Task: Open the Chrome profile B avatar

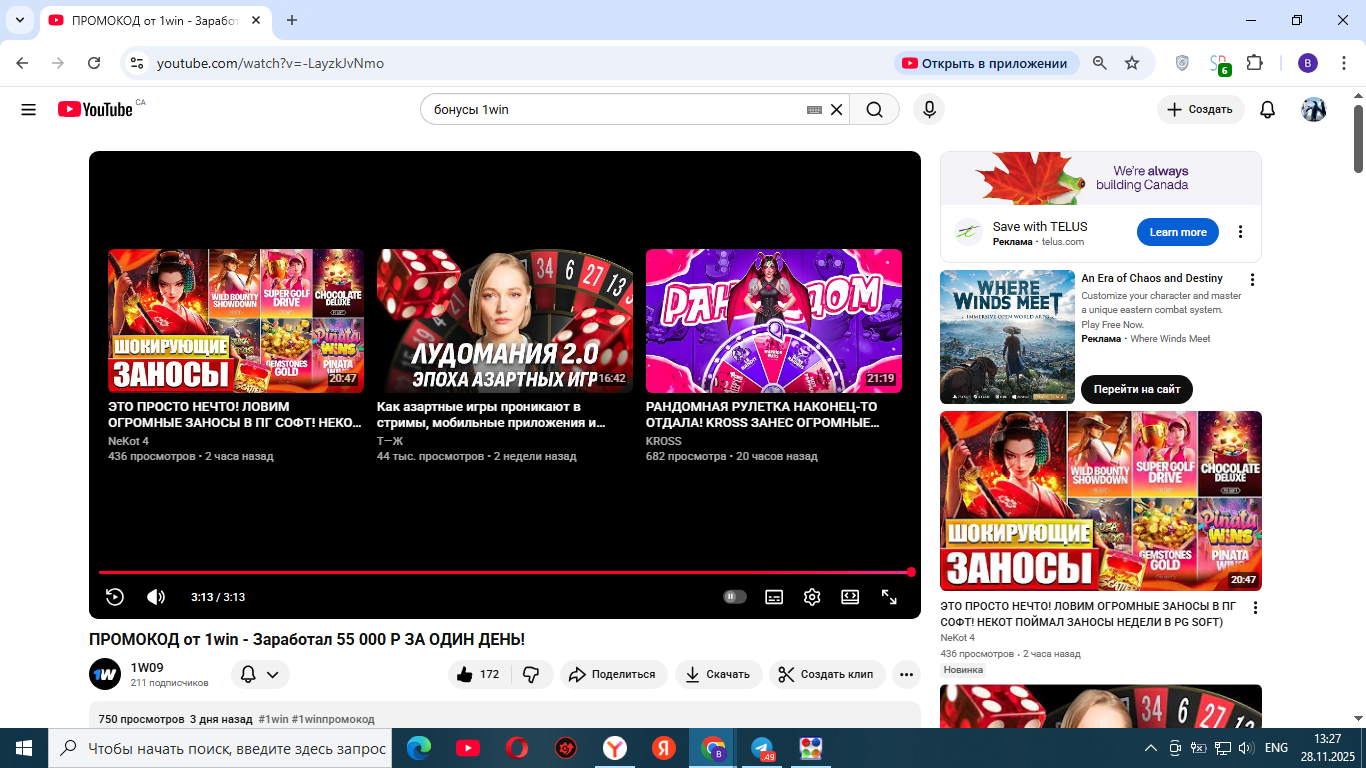Action: [1308, 63]
